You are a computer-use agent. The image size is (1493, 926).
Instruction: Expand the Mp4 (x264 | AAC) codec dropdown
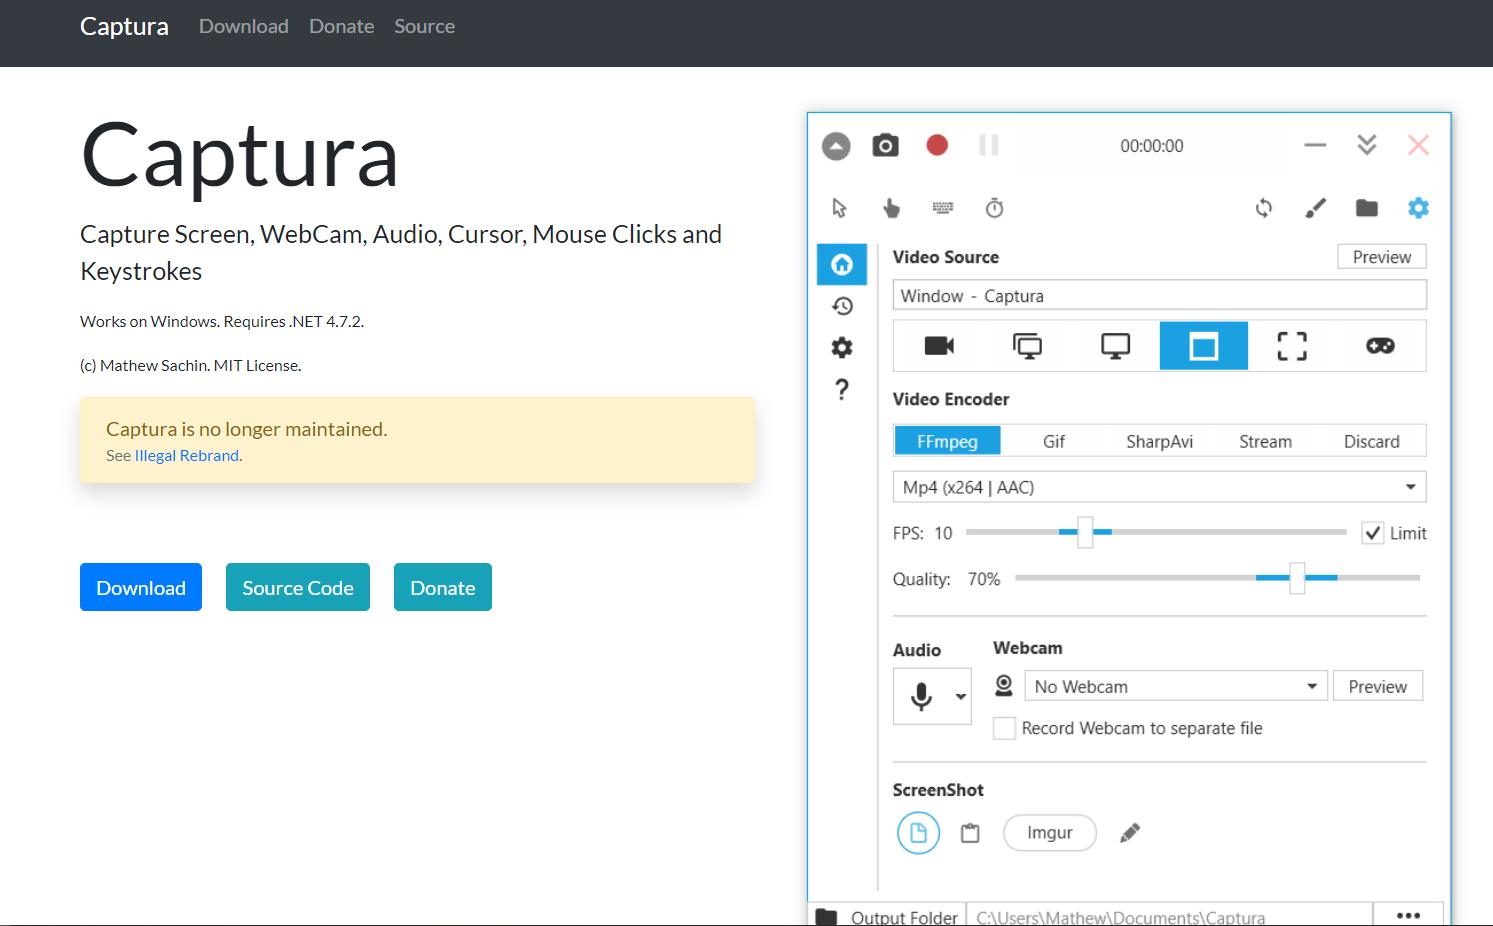pos(1410,487)
